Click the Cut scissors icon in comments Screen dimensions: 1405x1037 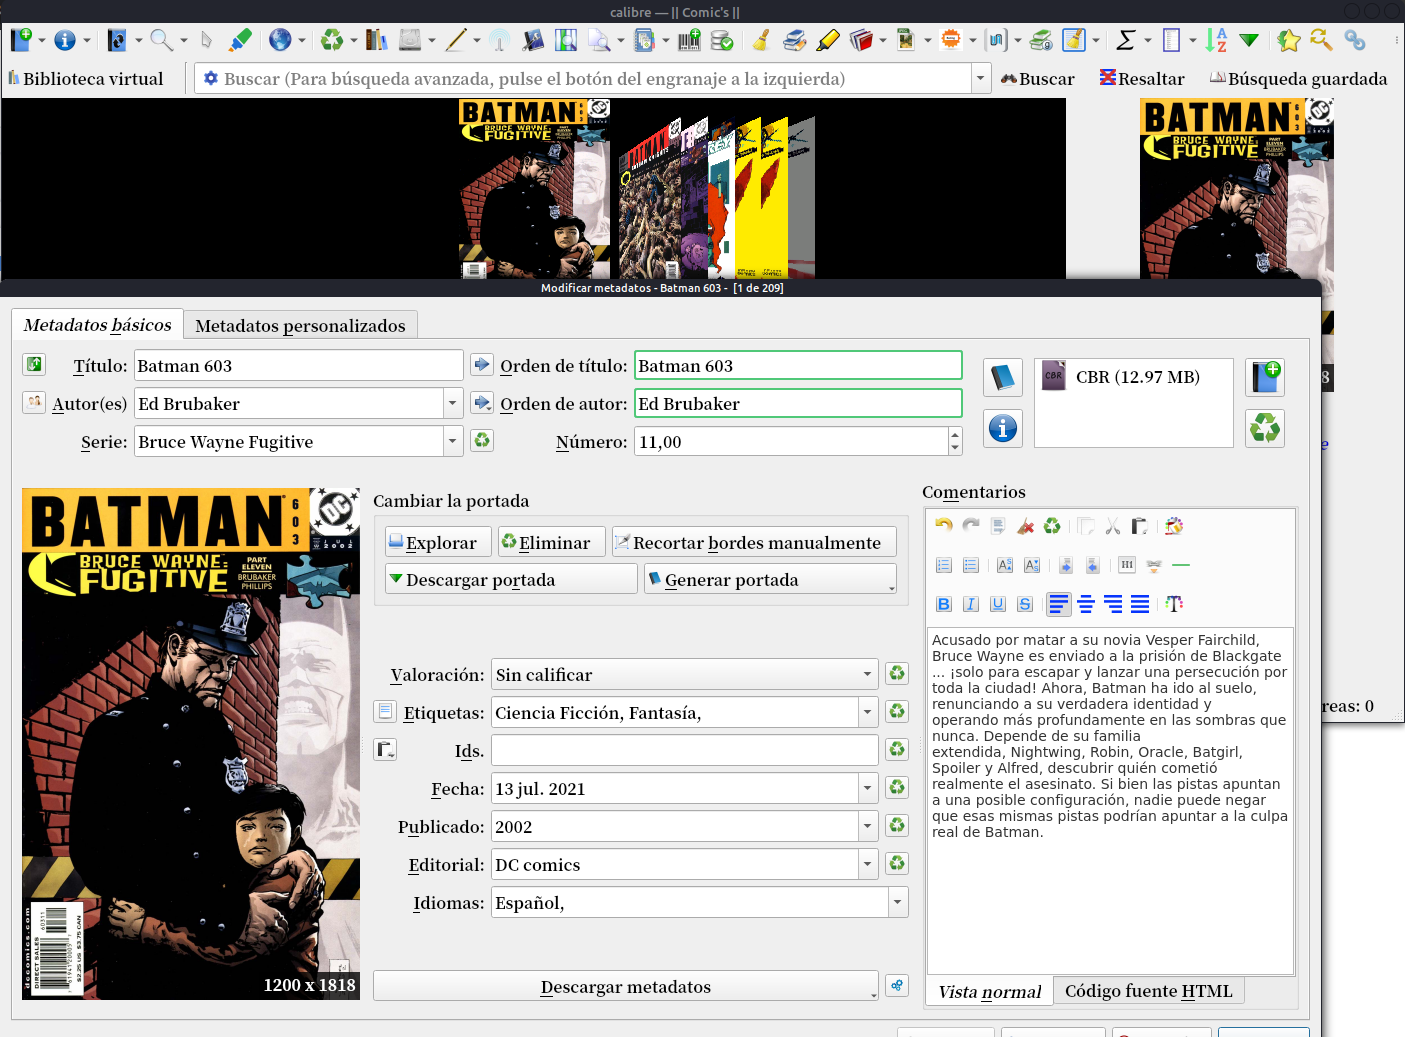click(1113, 526)
